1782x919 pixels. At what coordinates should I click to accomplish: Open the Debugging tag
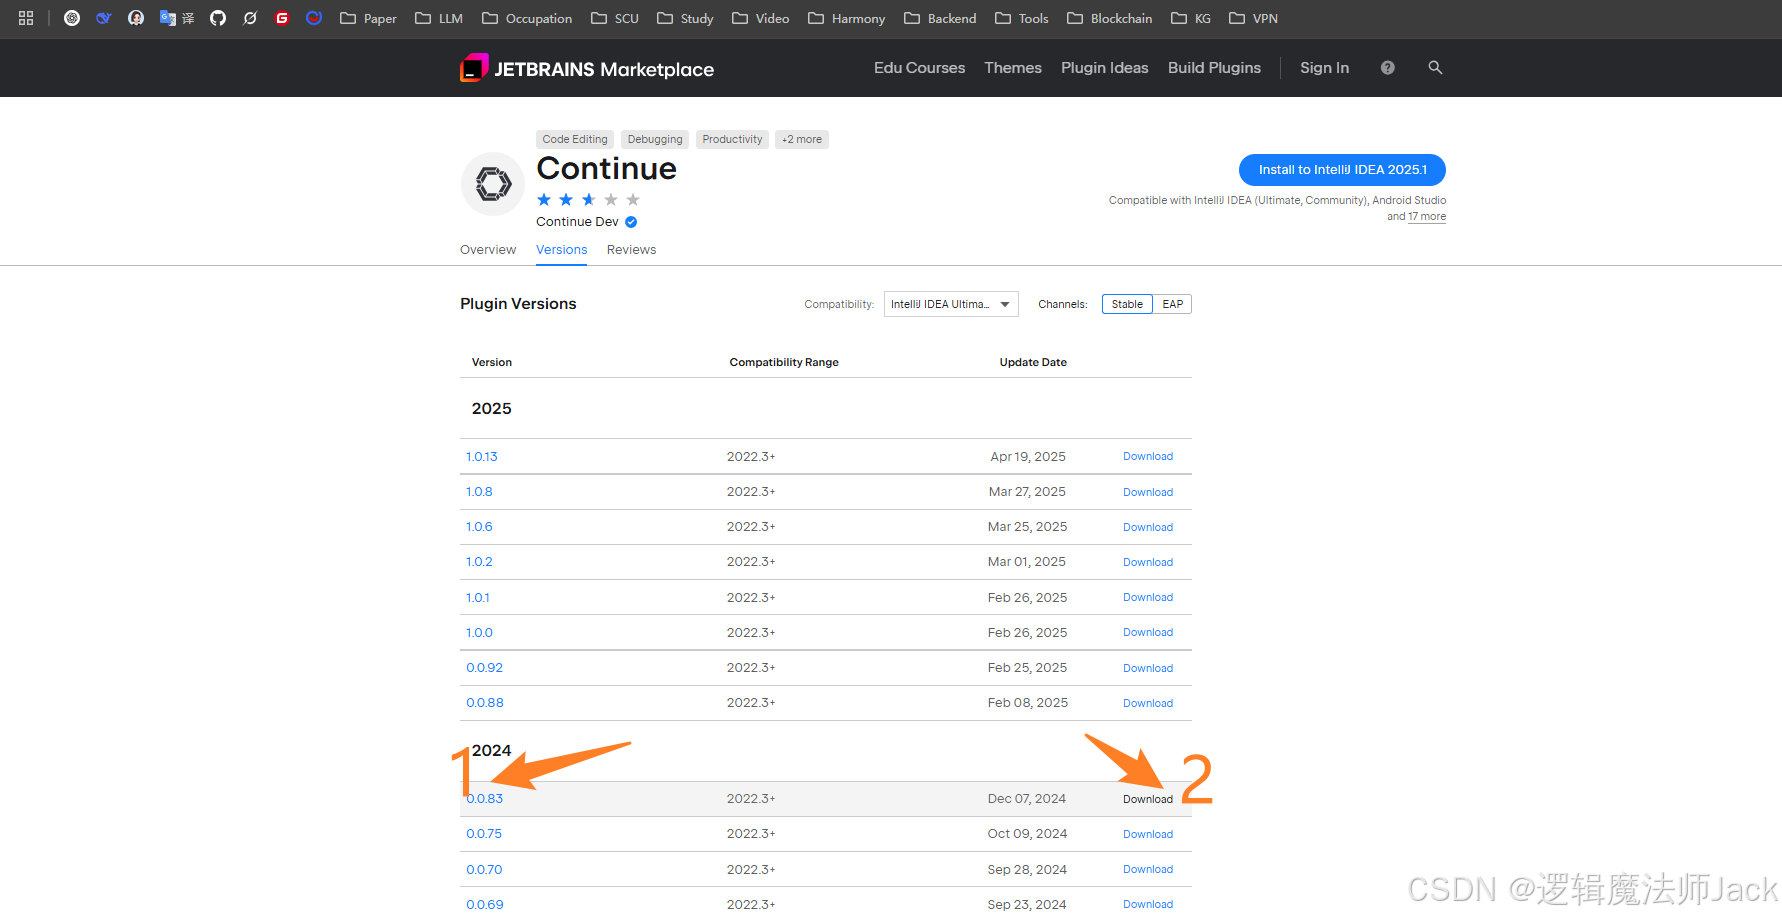[x=655, y=139]
